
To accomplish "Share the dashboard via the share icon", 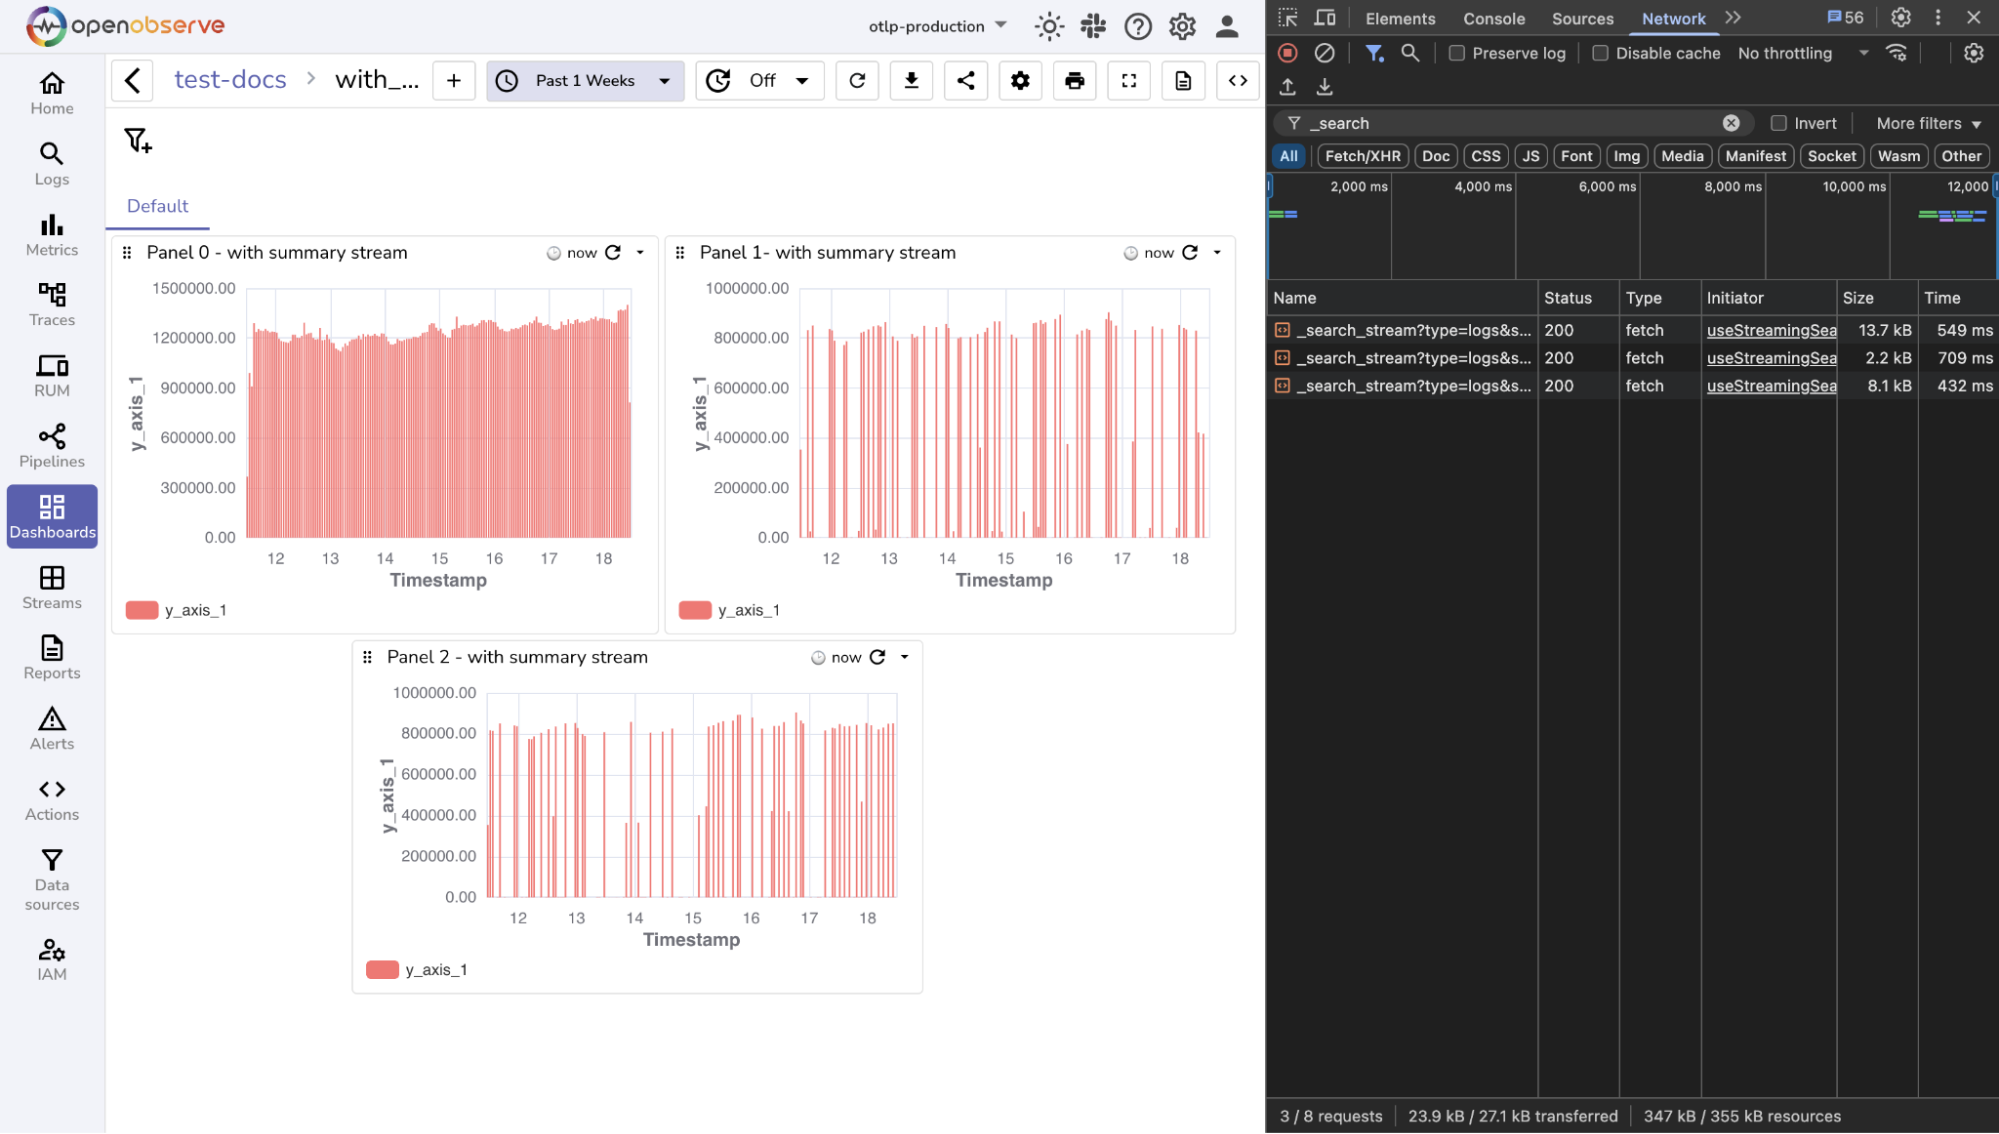I will coord(965,81).
